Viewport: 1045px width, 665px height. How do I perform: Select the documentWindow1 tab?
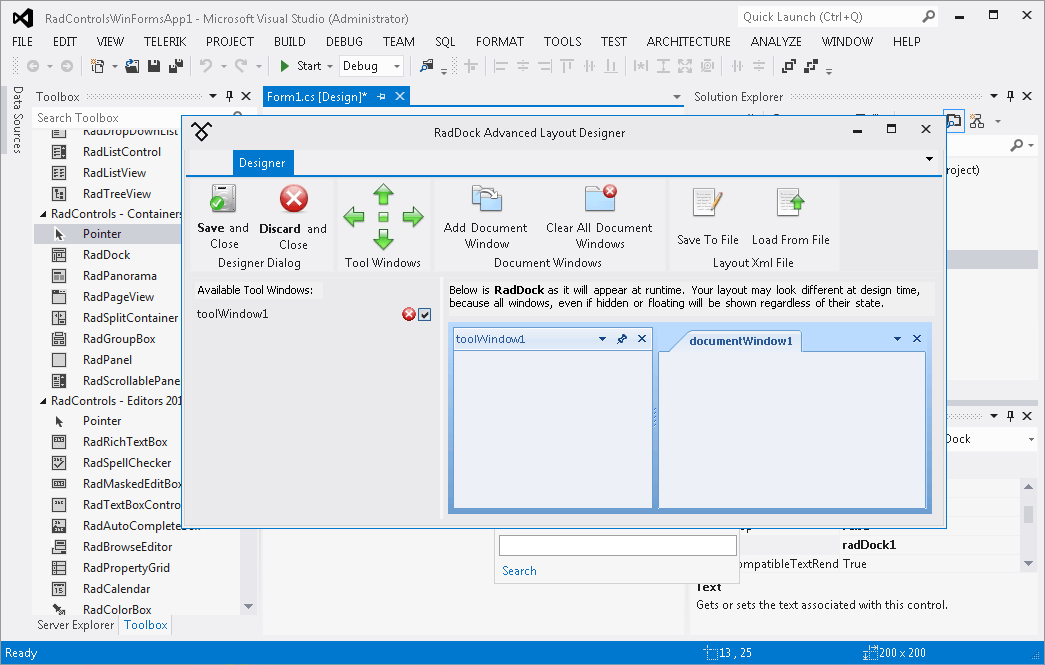click(x=740, y=340)
